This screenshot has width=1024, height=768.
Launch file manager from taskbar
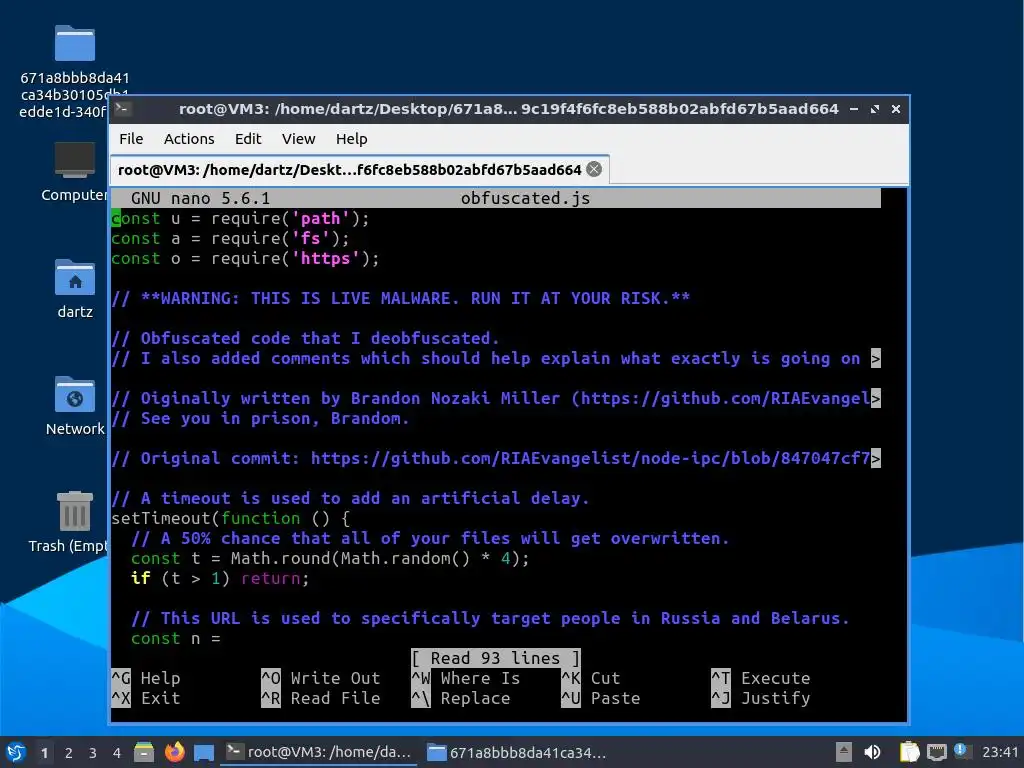tap(144, 752)
